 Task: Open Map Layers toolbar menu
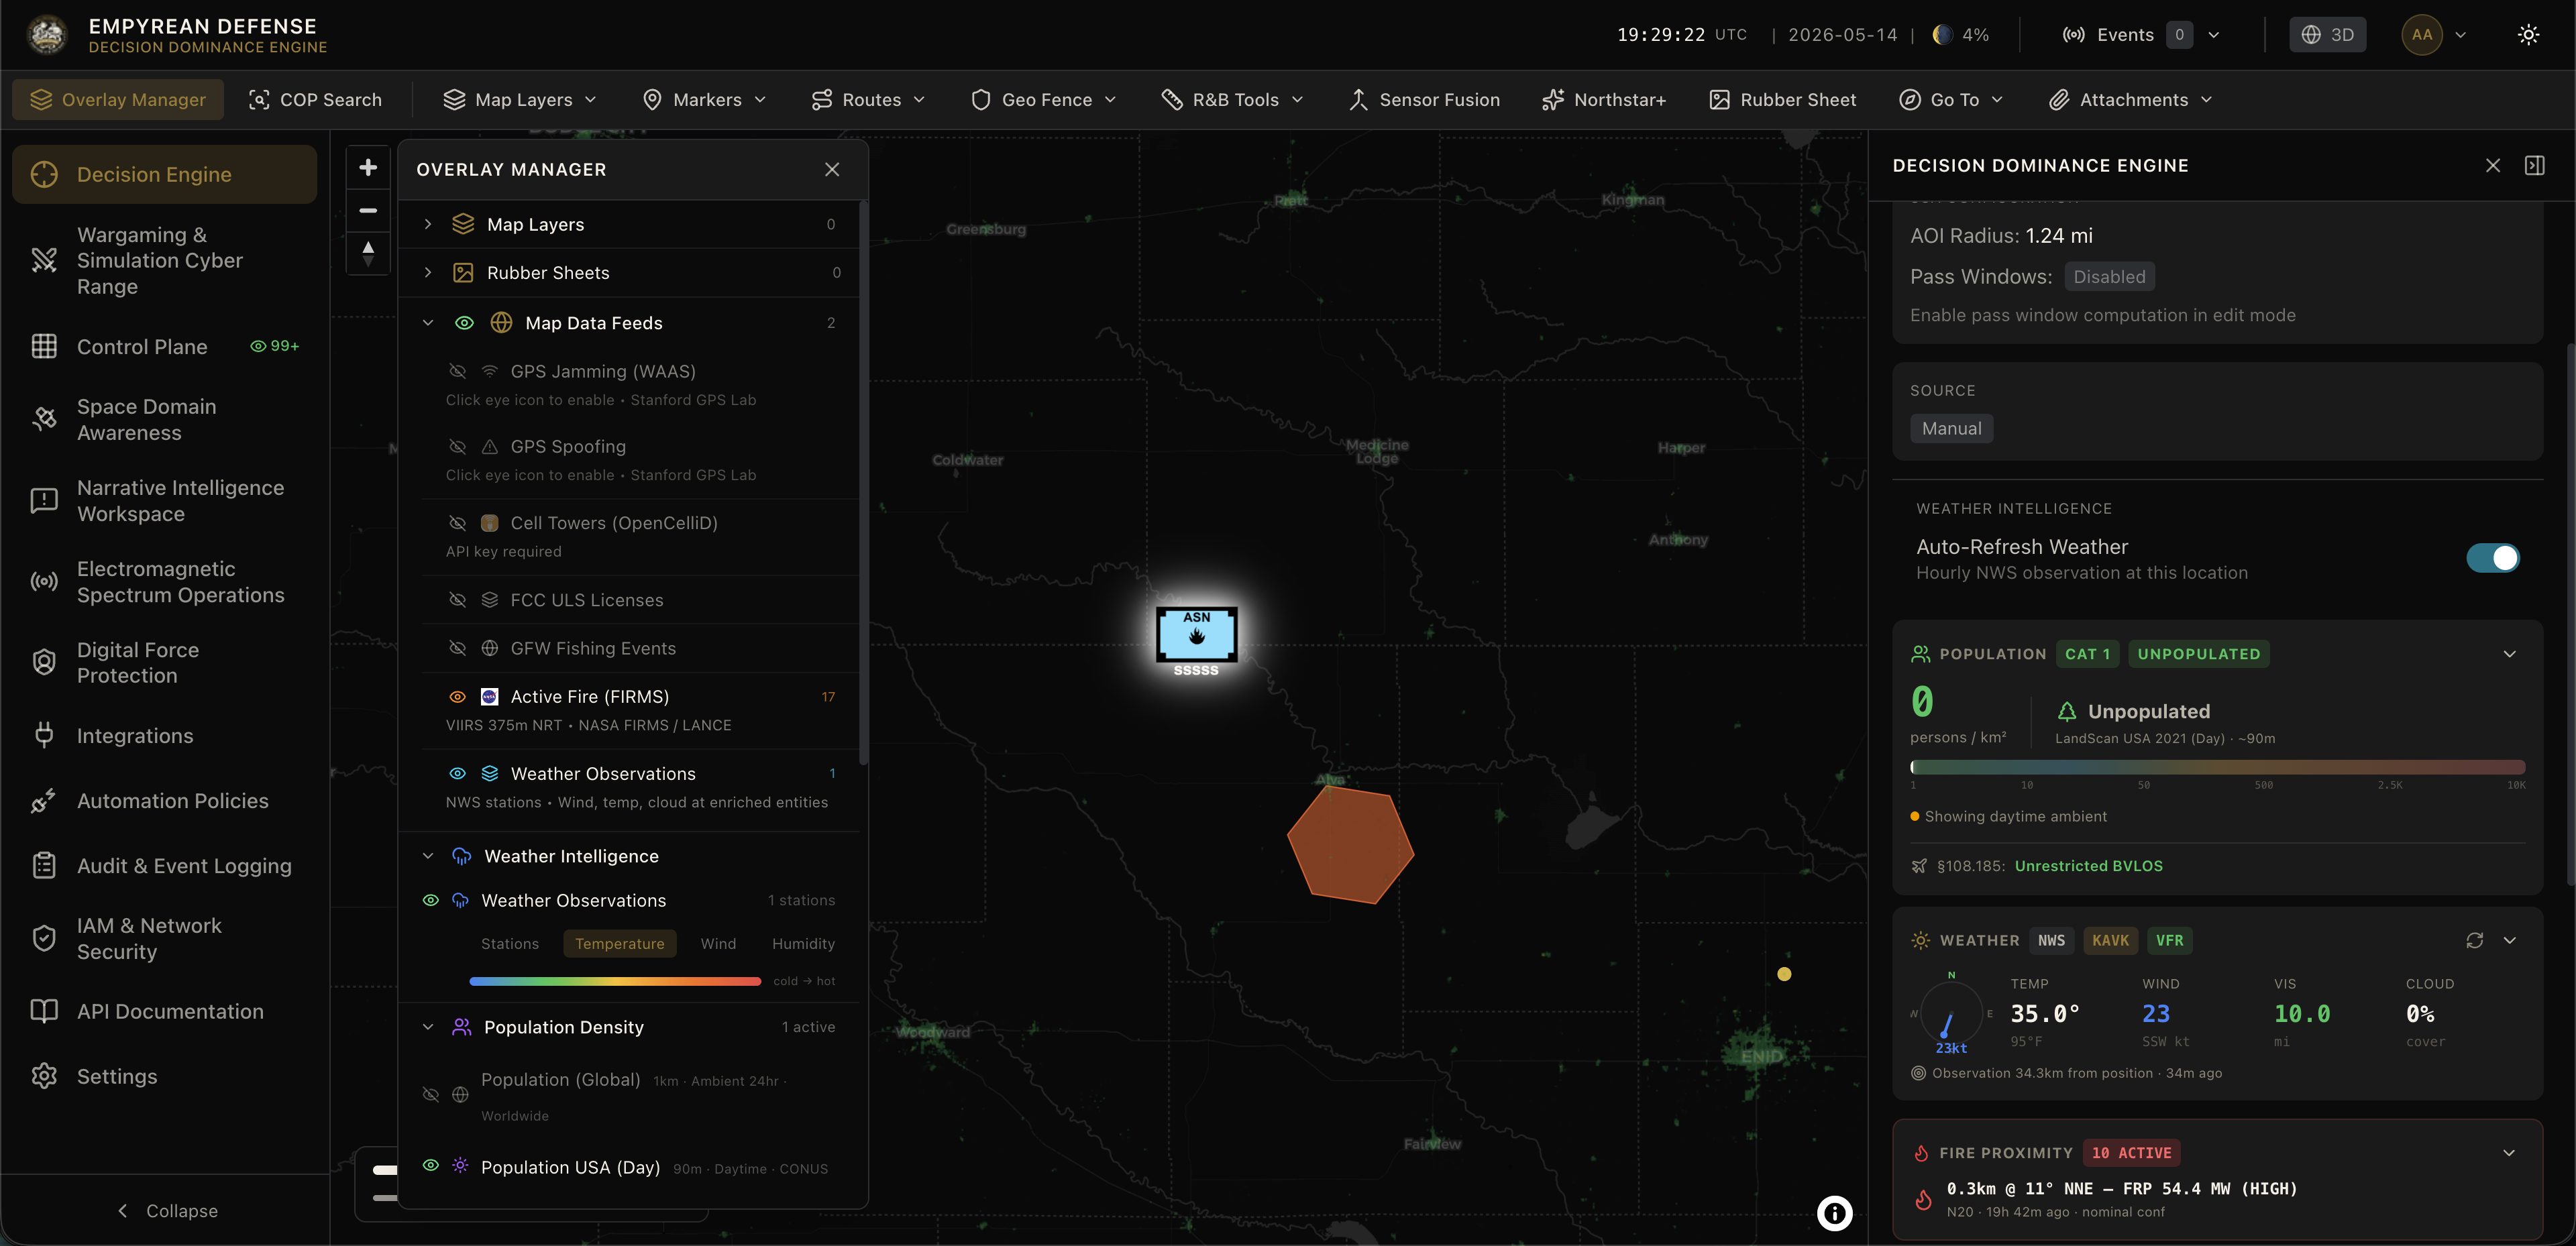click(x=520, y=100)
